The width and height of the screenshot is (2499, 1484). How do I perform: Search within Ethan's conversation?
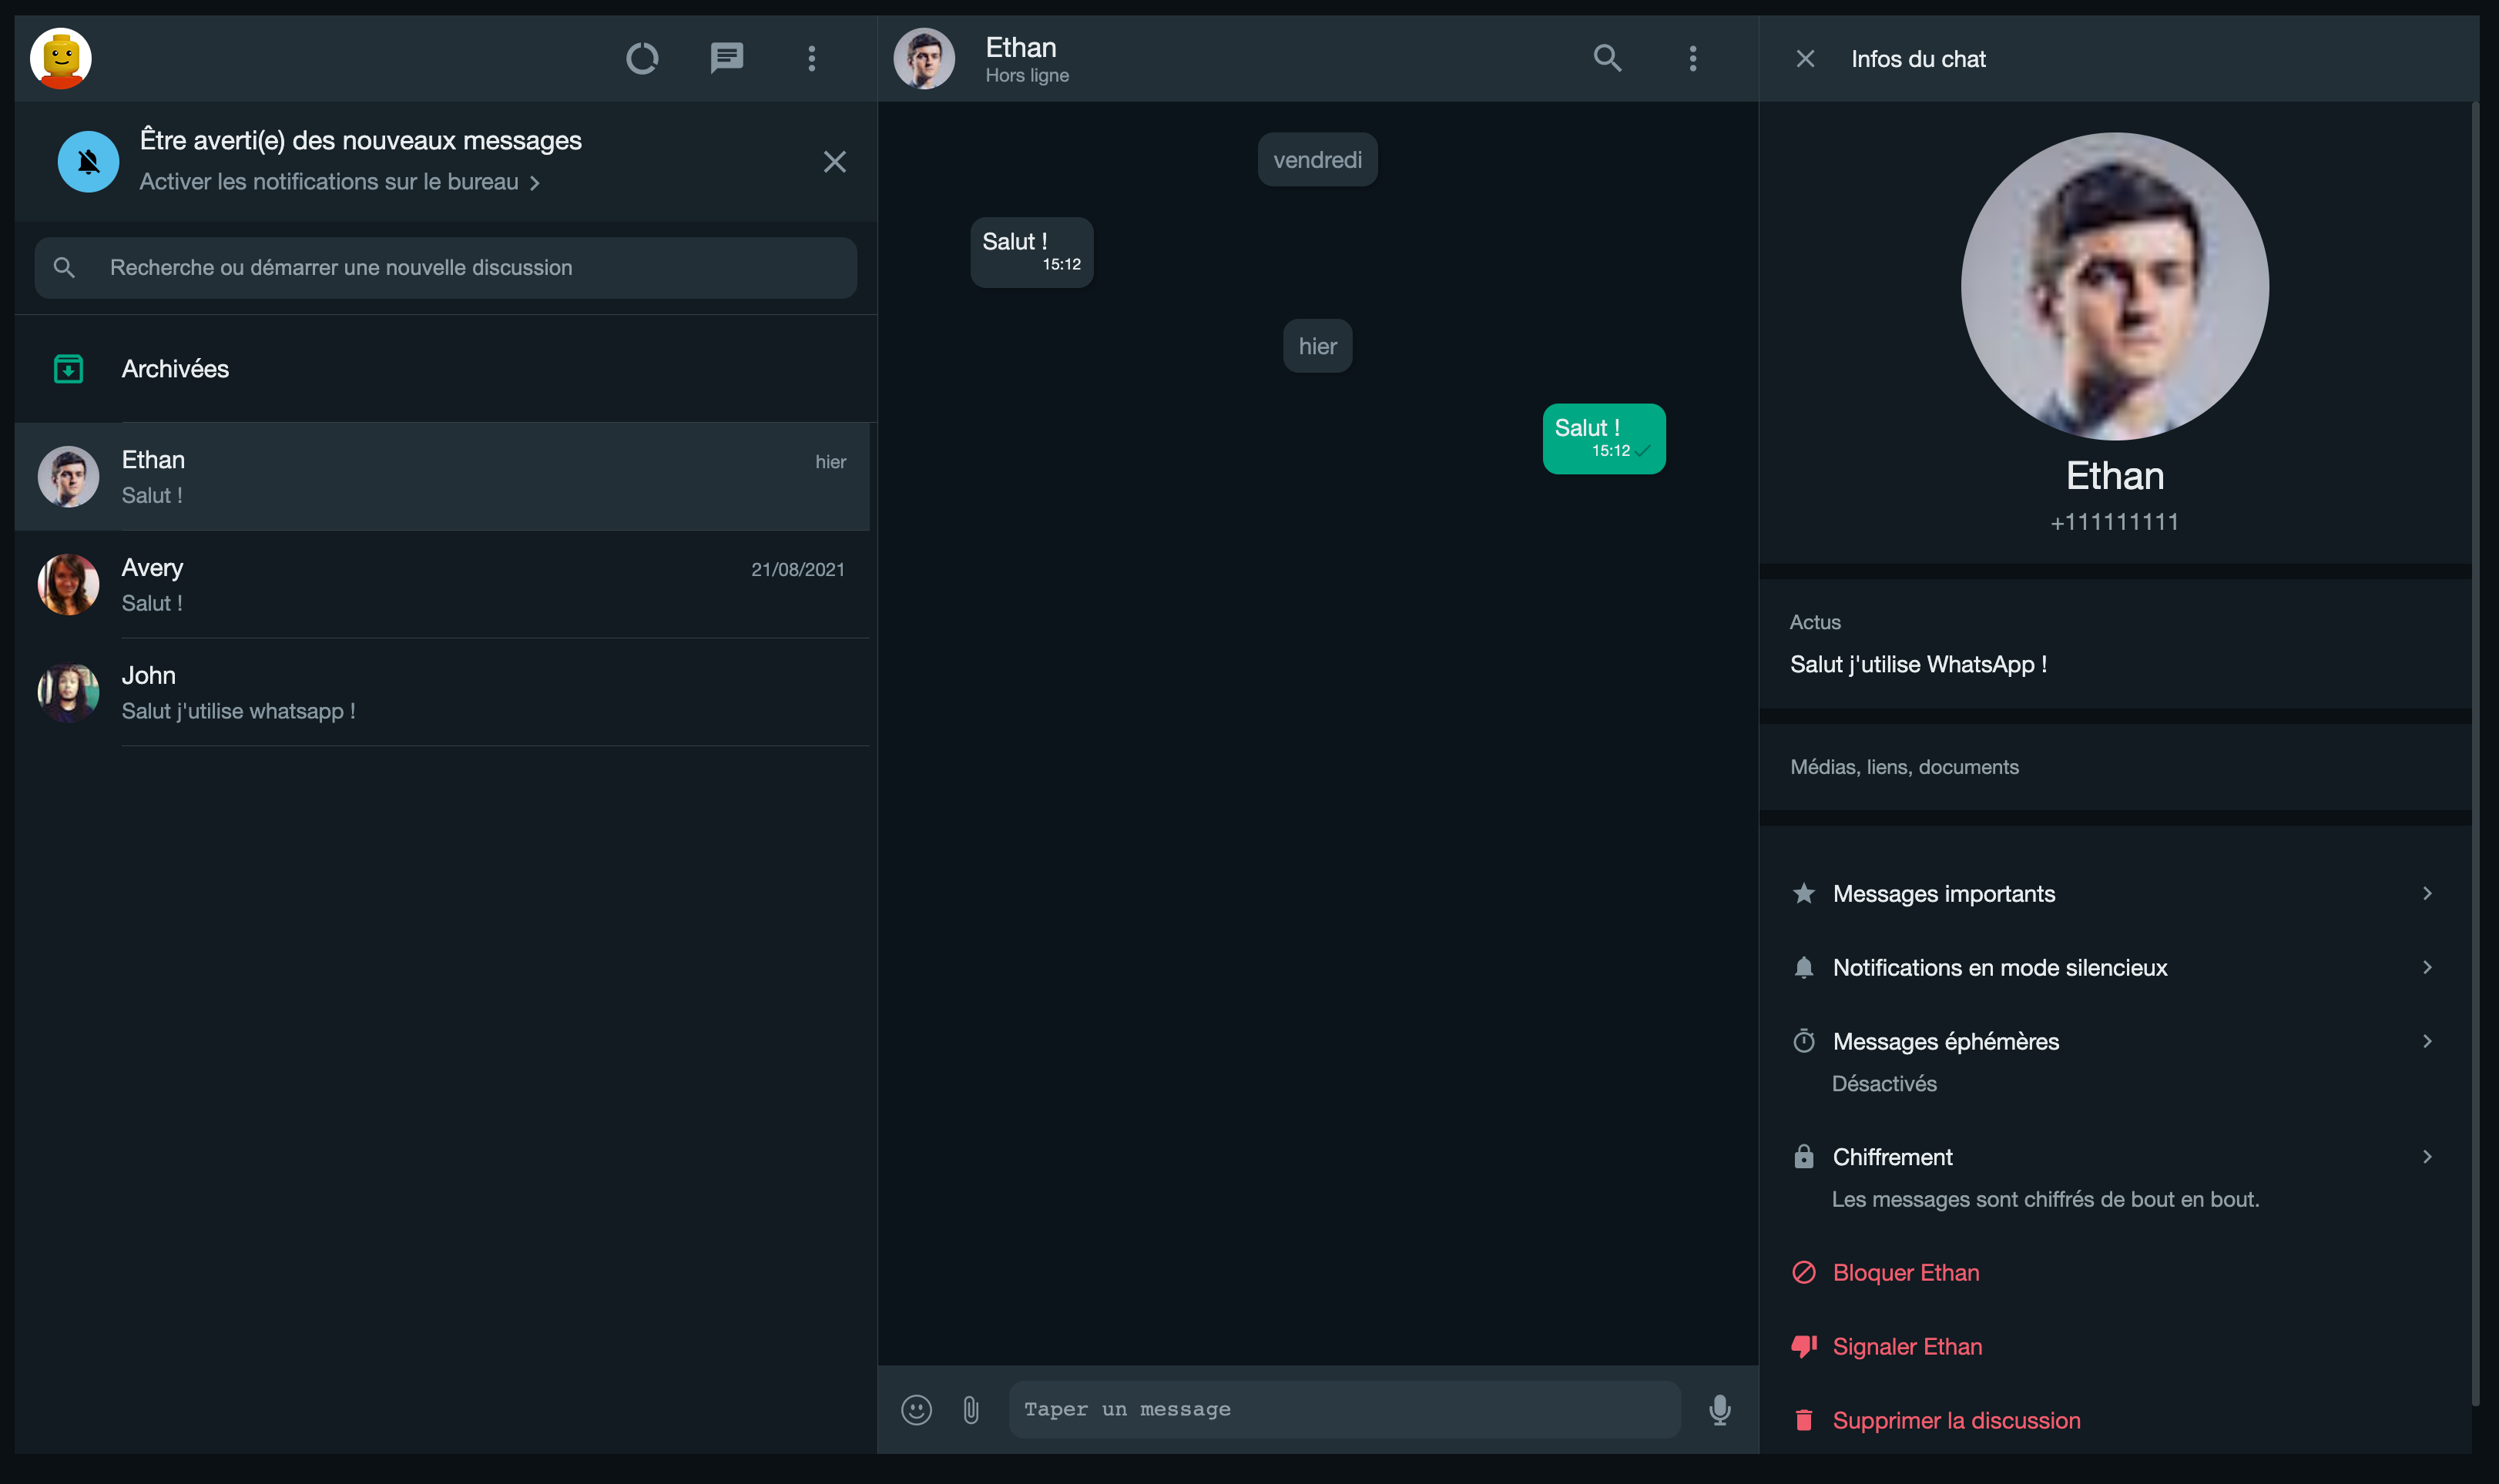1607,58
